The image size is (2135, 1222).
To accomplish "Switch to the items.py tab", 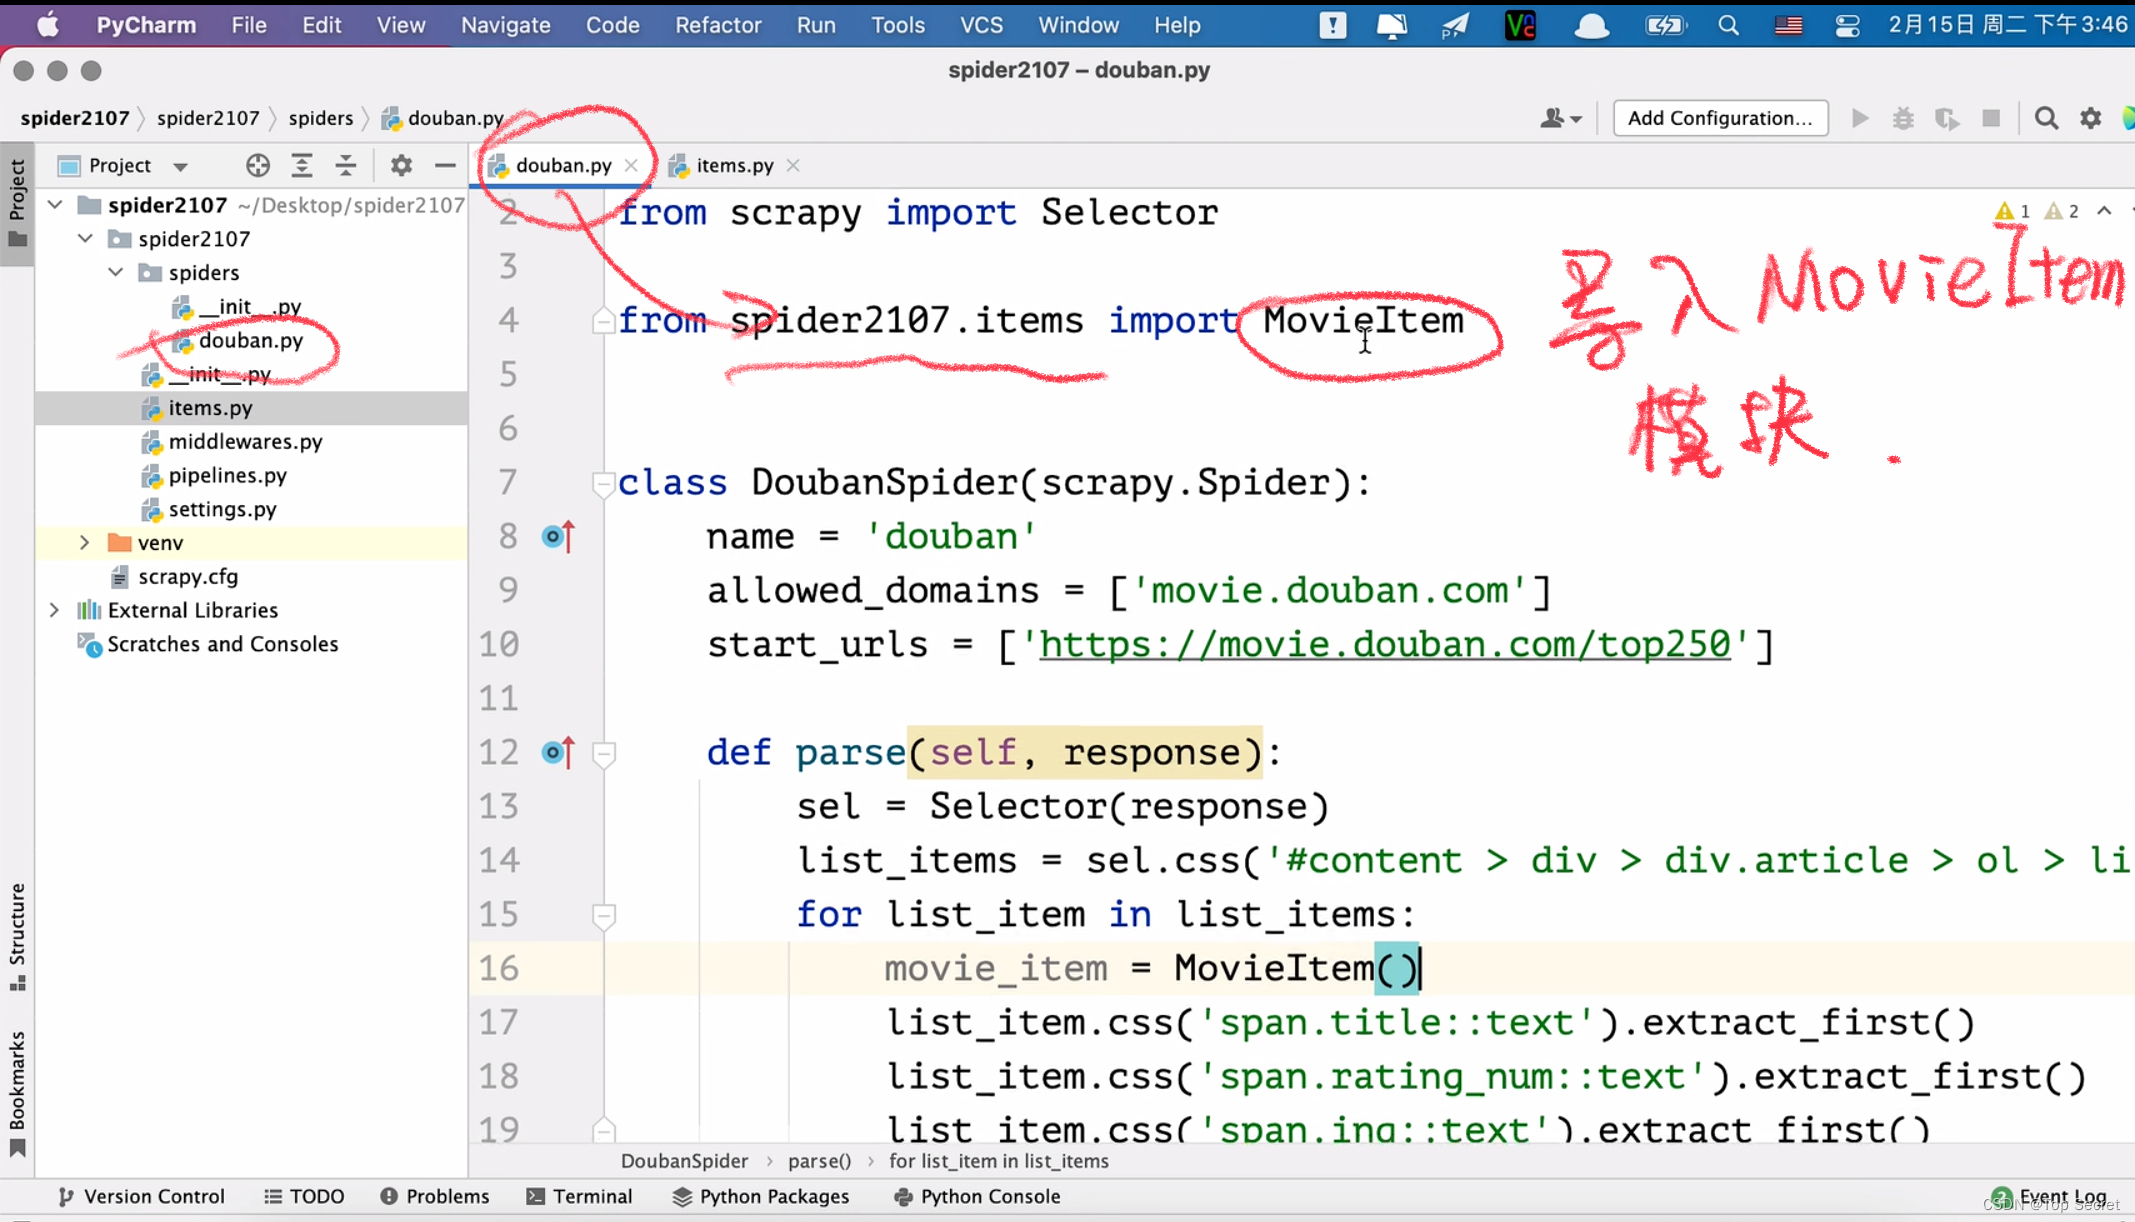I will tap(734, 166).
